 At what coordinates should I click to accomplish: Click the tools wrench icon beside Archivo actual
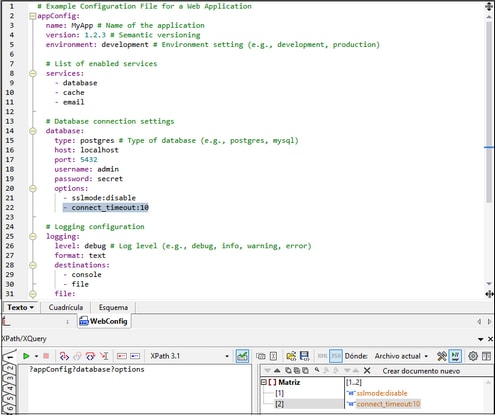442,356
